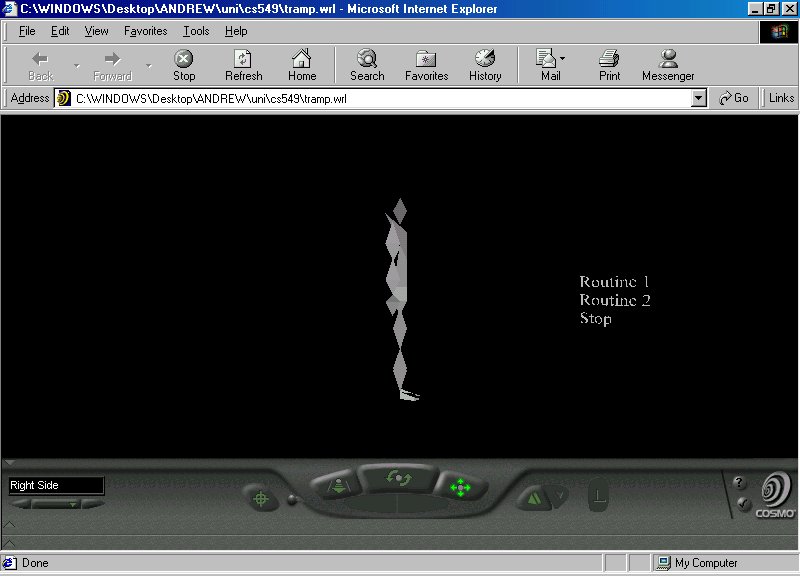Click My Computer zone in status bar
The image size is (800, 576).
(x=697, y=563)
